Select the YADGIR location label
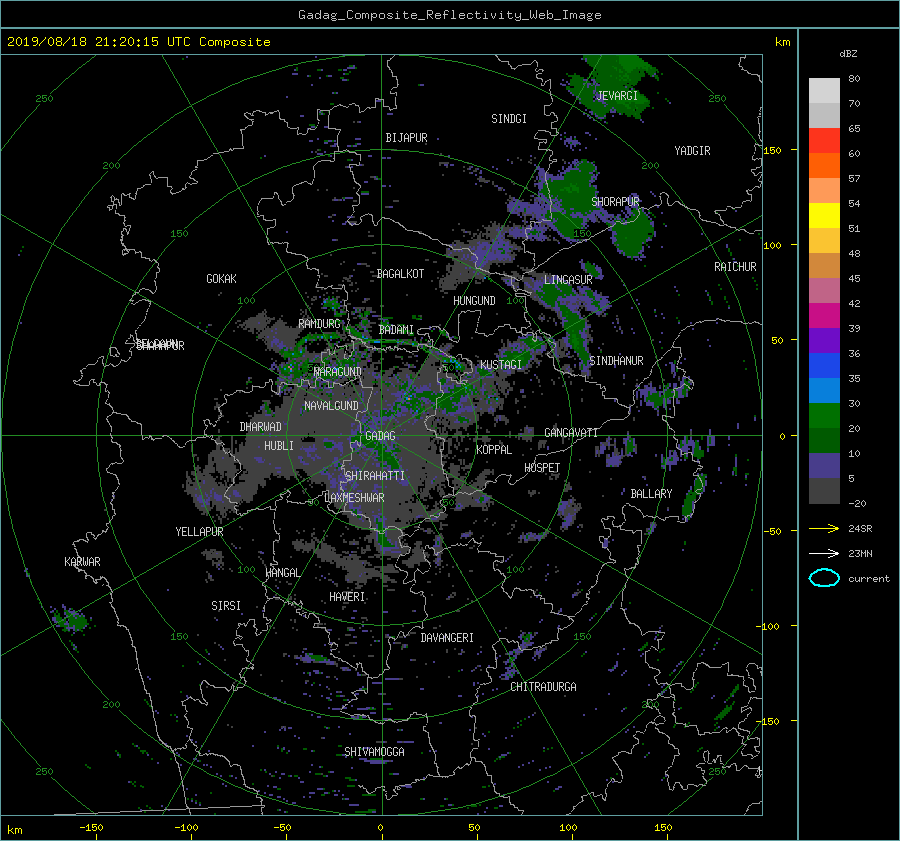Viewport: 900px width, 841px height. pyautogui.click(x=692, y=151)
